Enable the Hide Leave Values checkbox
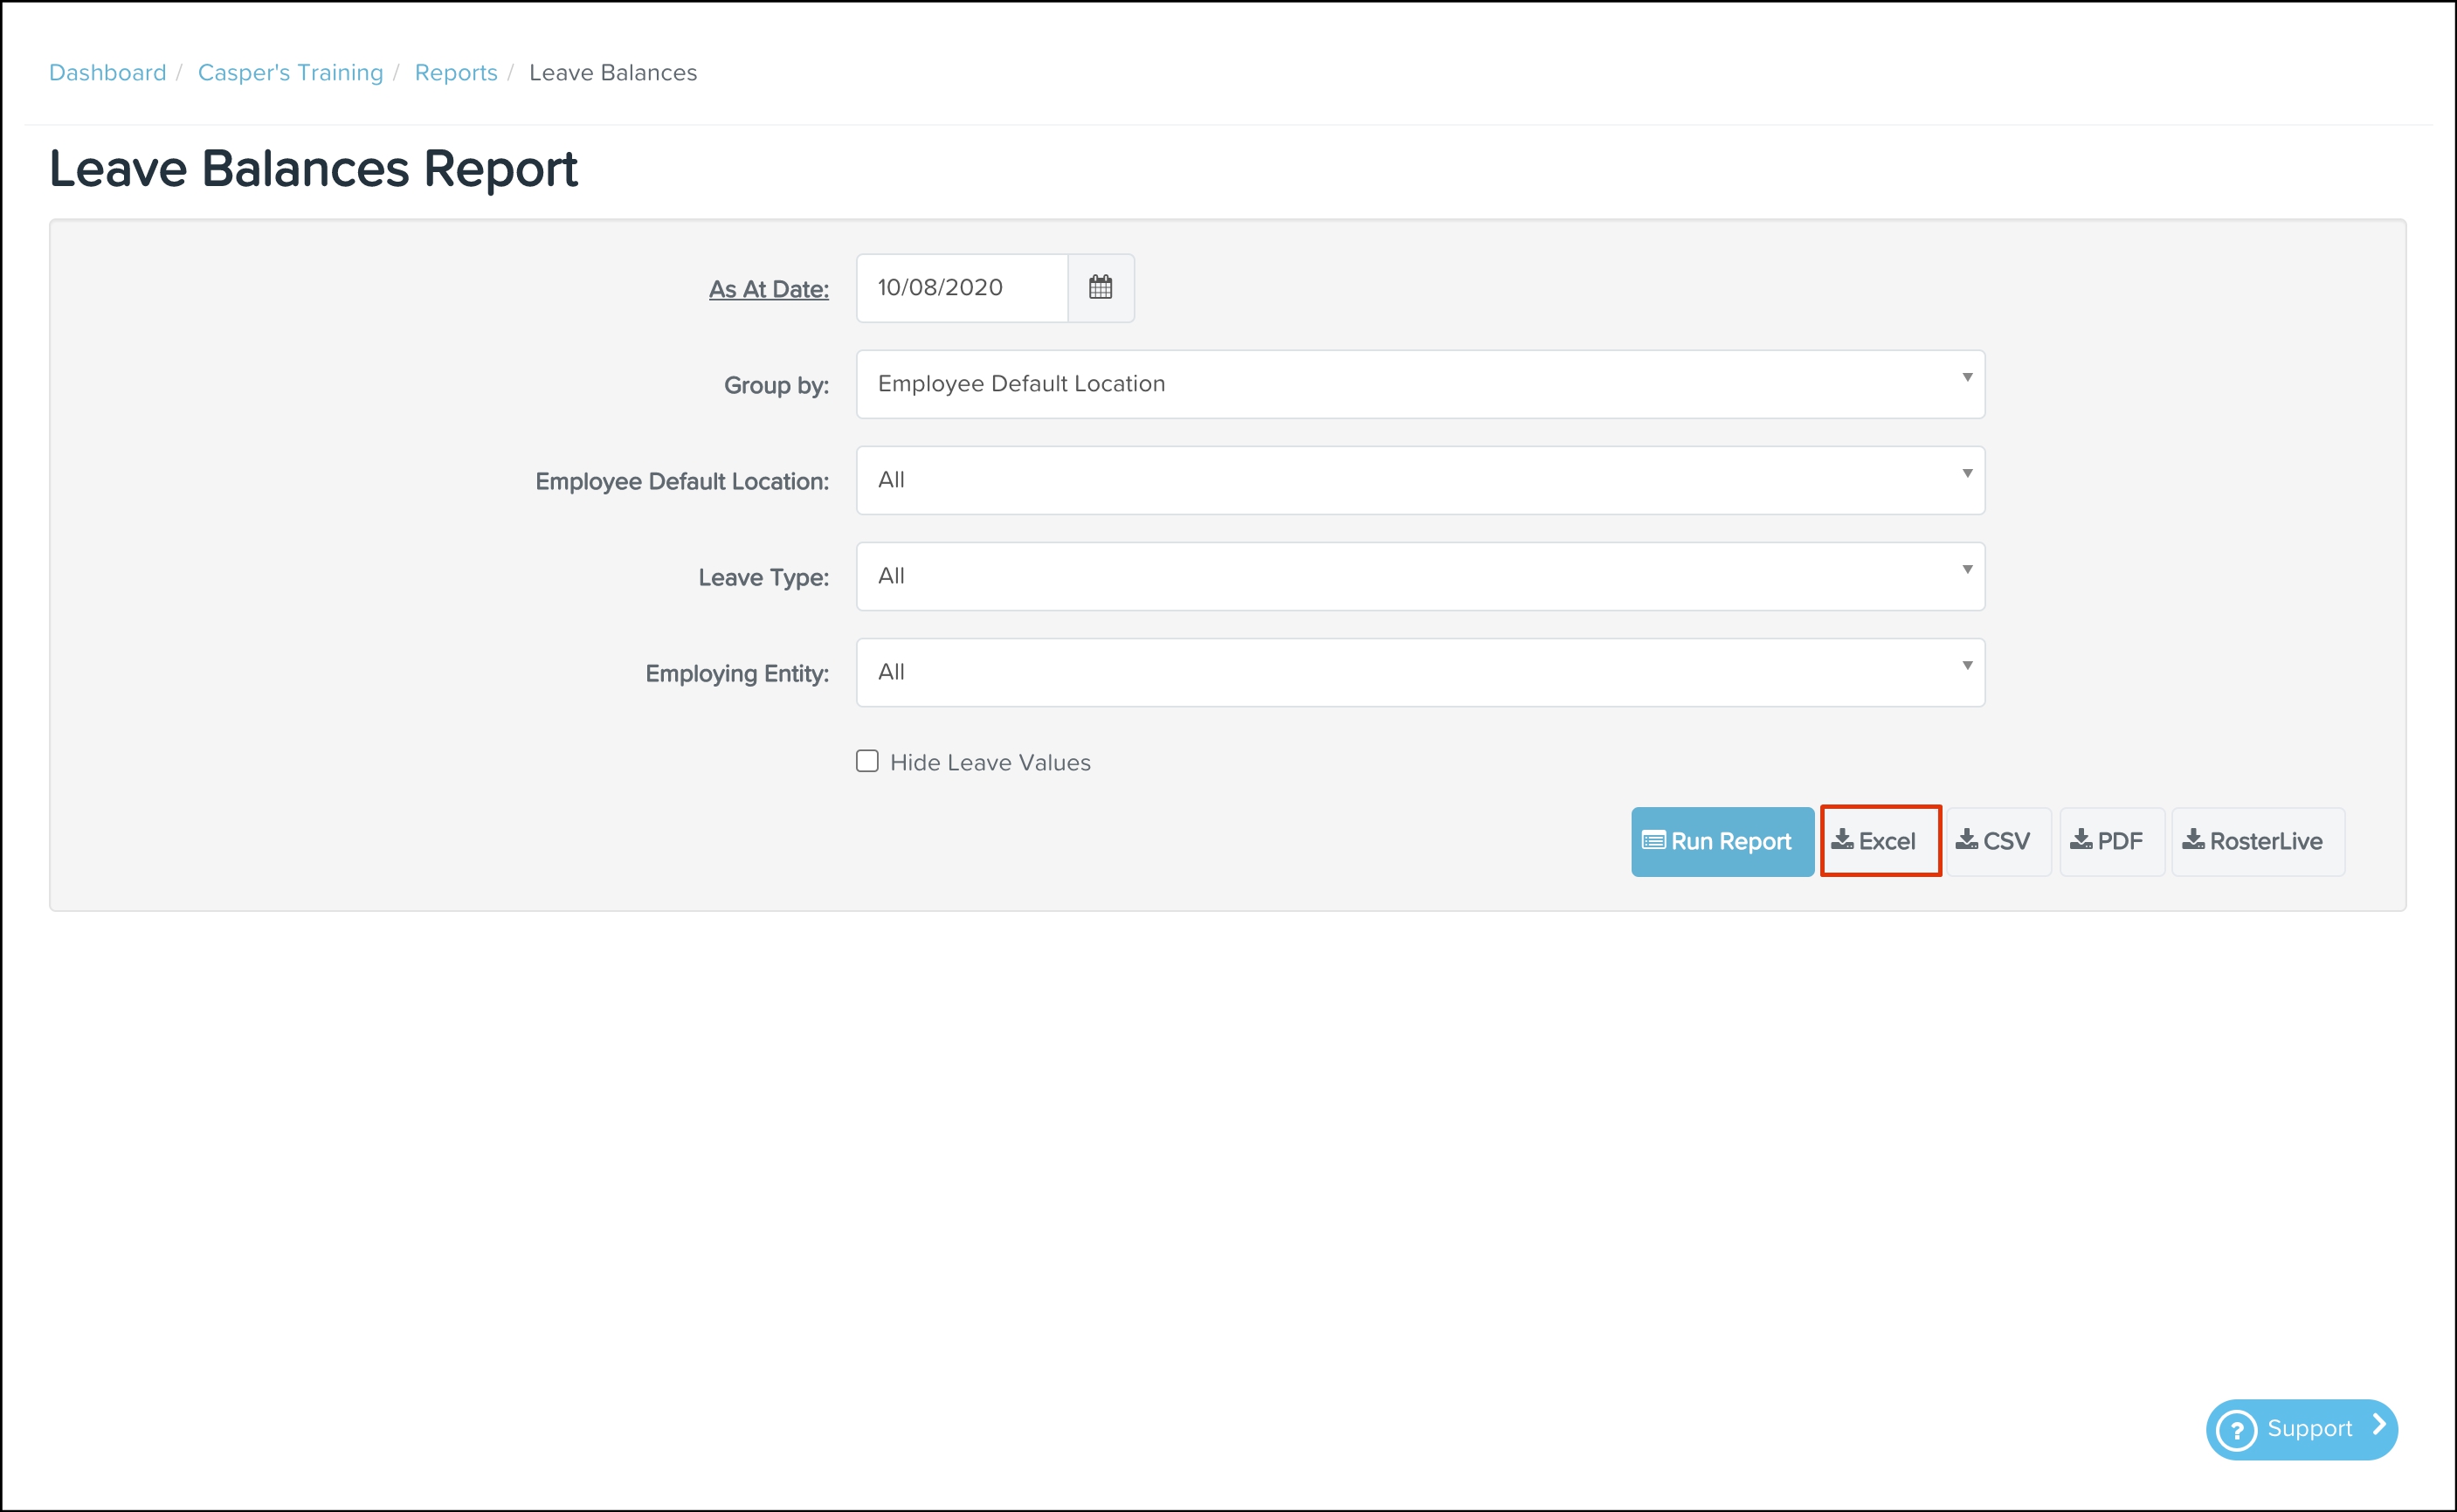 point(867,762)
